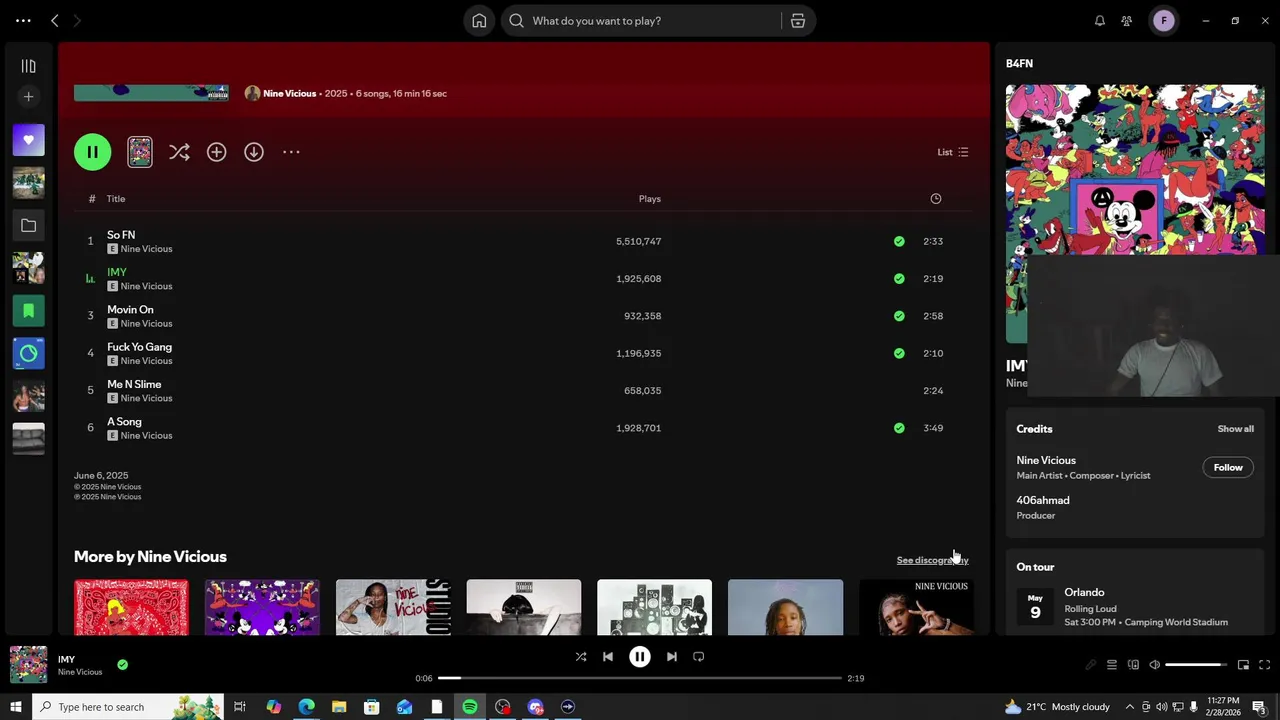Enter full screen mode
The width and height of the screenshot is (1280, 720).
pyautogui.click(x=1264, y=665)
